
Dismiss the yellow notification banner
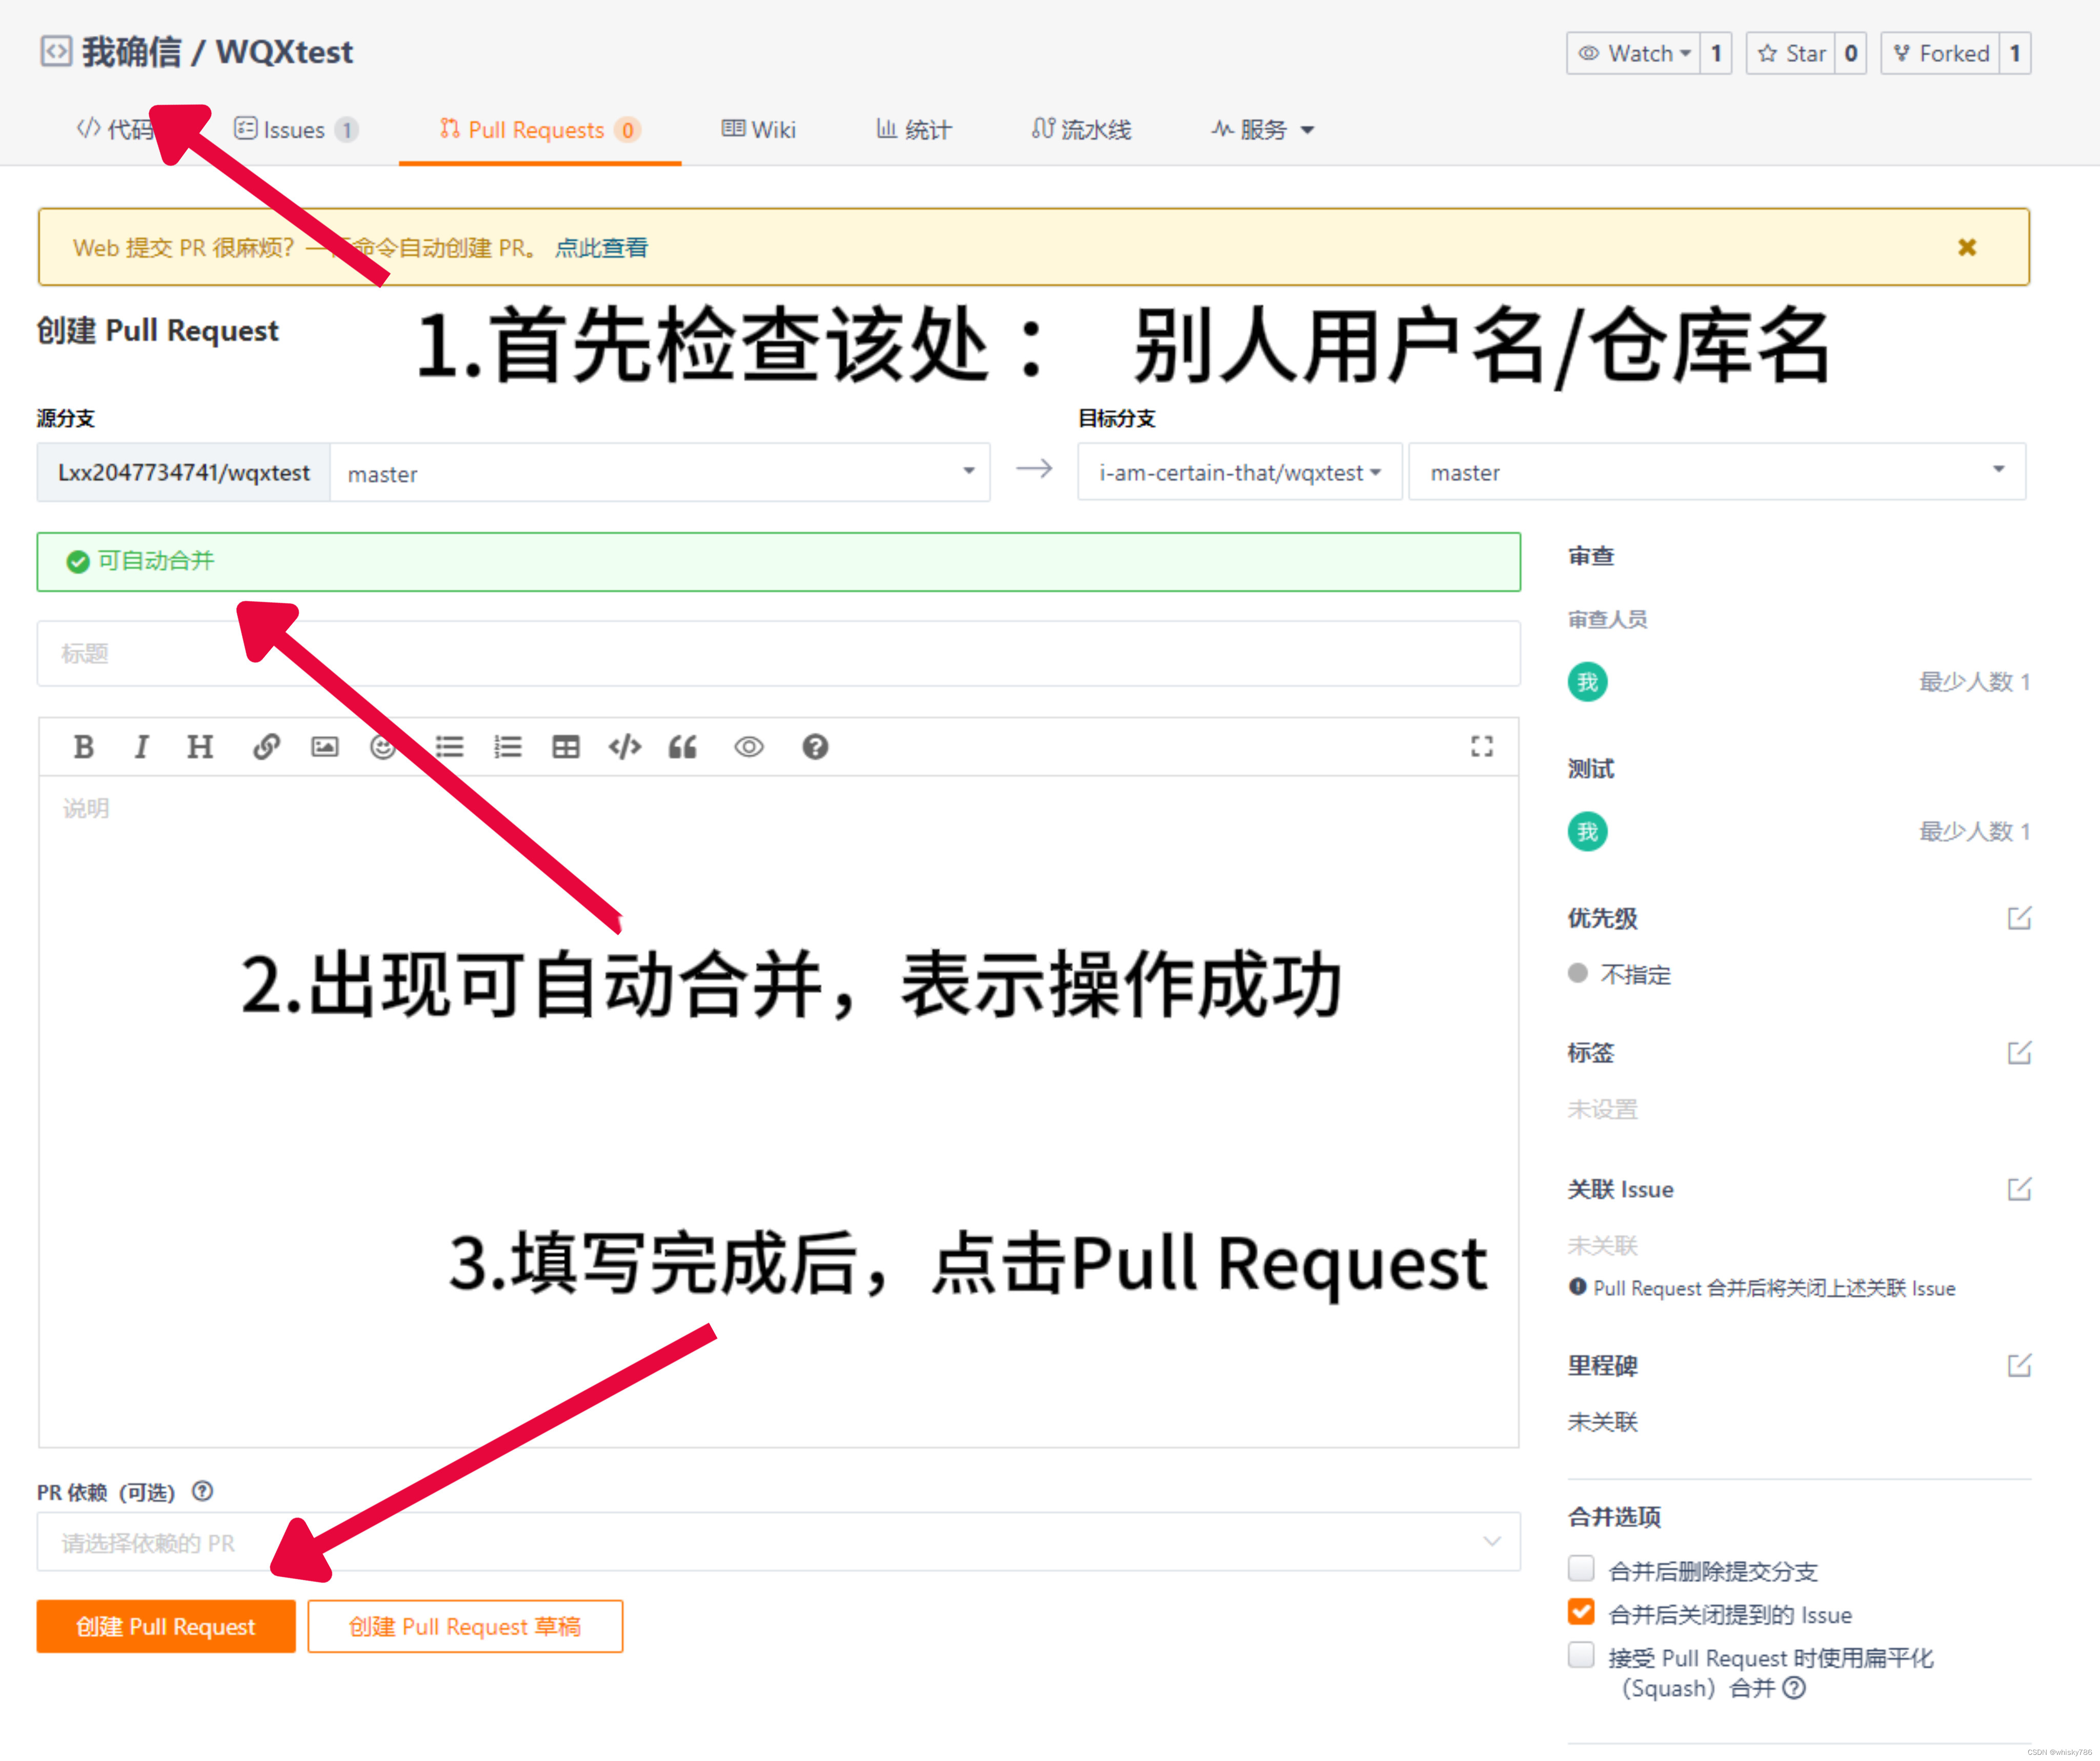(1966, 246)
